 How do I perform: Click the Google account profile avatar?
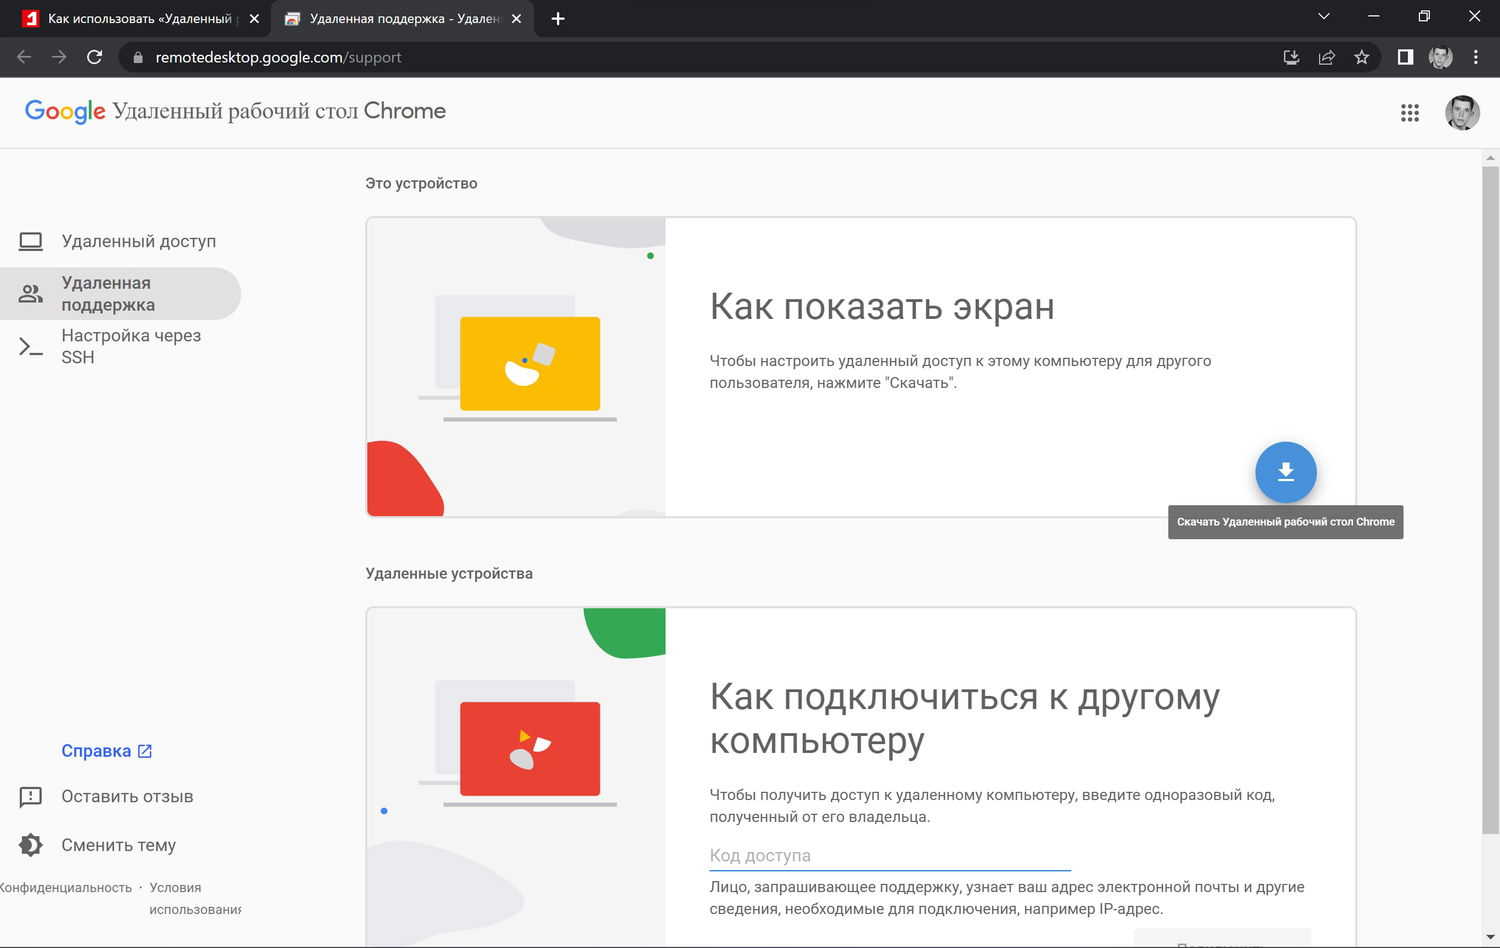tap(1462, 113)
